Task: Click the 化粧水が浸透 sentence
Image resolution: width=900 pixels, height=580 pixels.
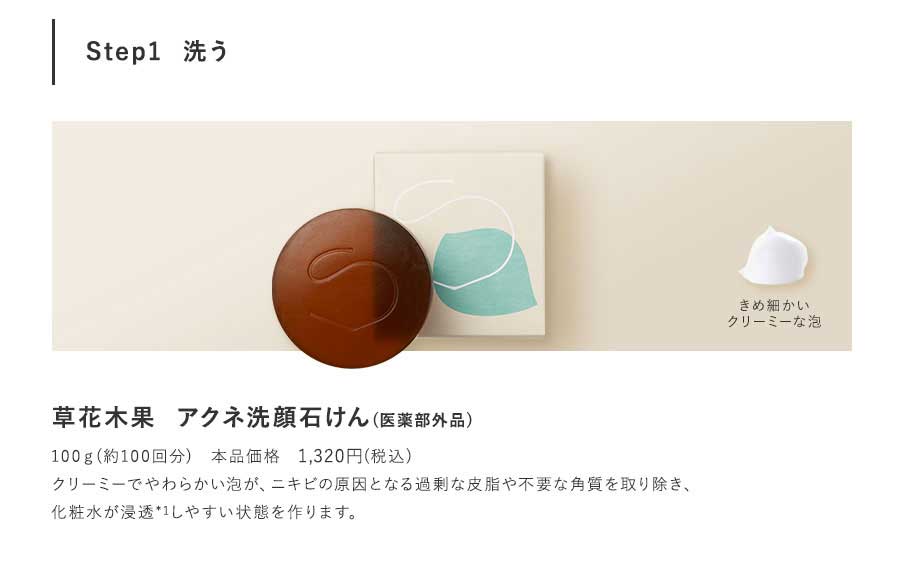Action: tap(204, 511)
